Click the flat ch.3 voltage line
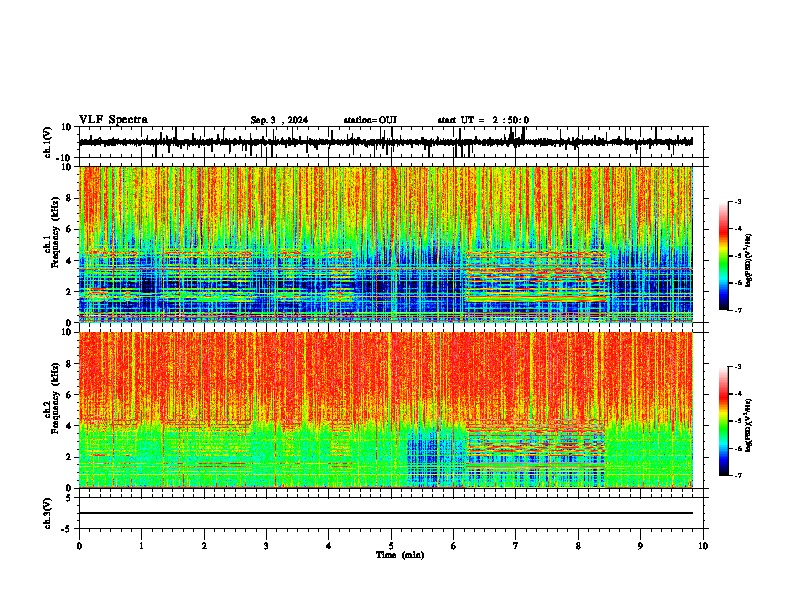 [385, 513]
